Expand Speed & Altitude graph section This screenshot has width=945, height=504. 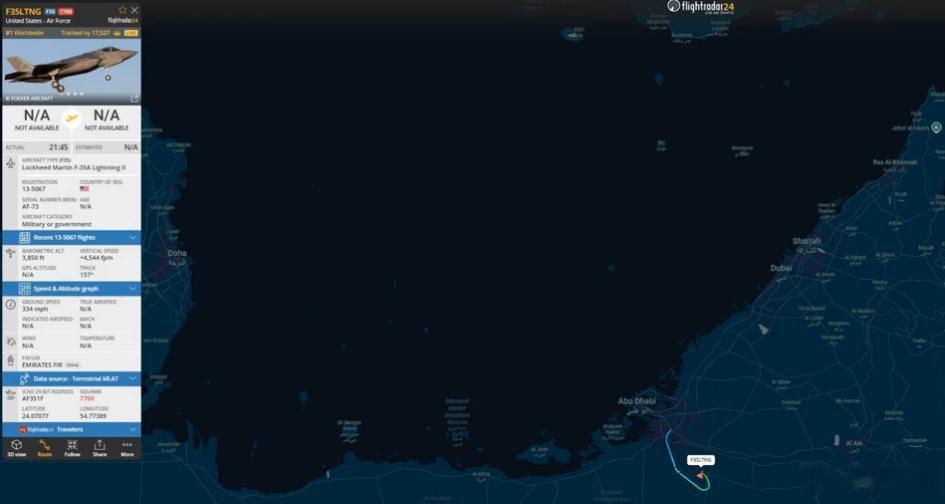click(x=72, y=289)
